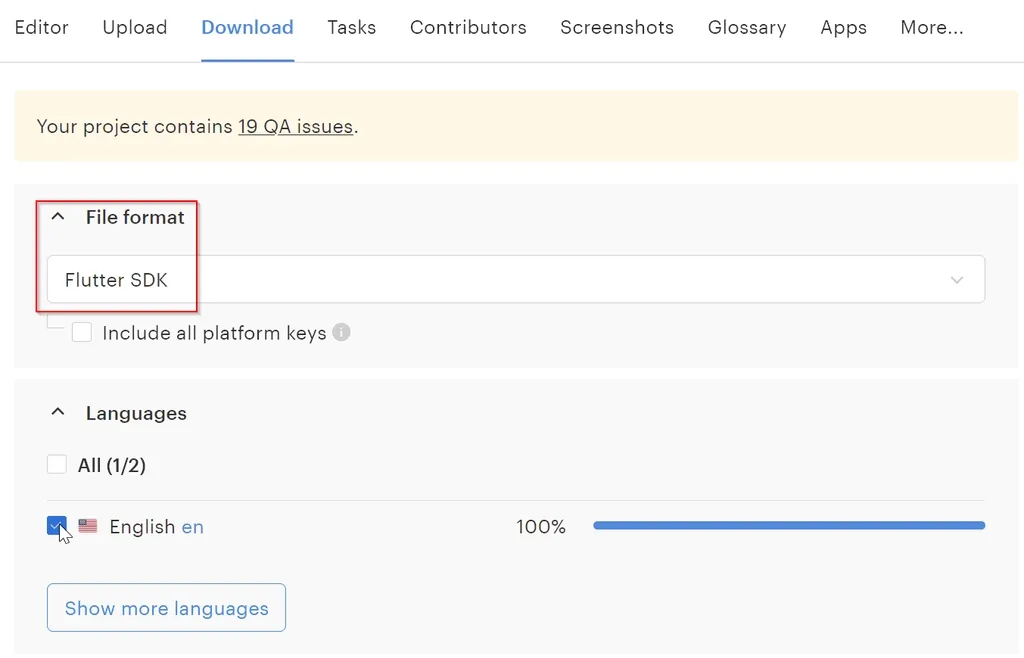This screenshot has width=1024, height=658.
Task: Uncheck the English language checkbox
Action: point(57,526)
